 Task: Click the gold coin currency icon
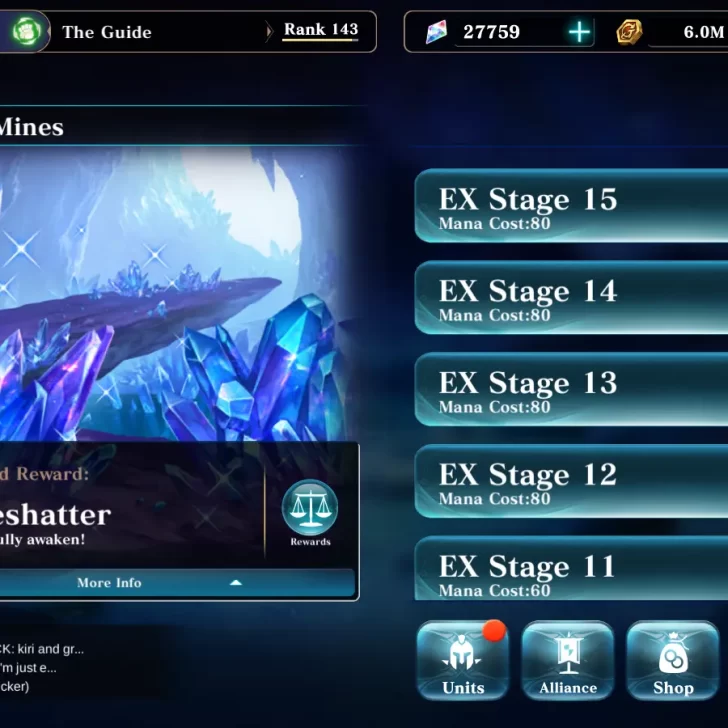click(629, 32)
